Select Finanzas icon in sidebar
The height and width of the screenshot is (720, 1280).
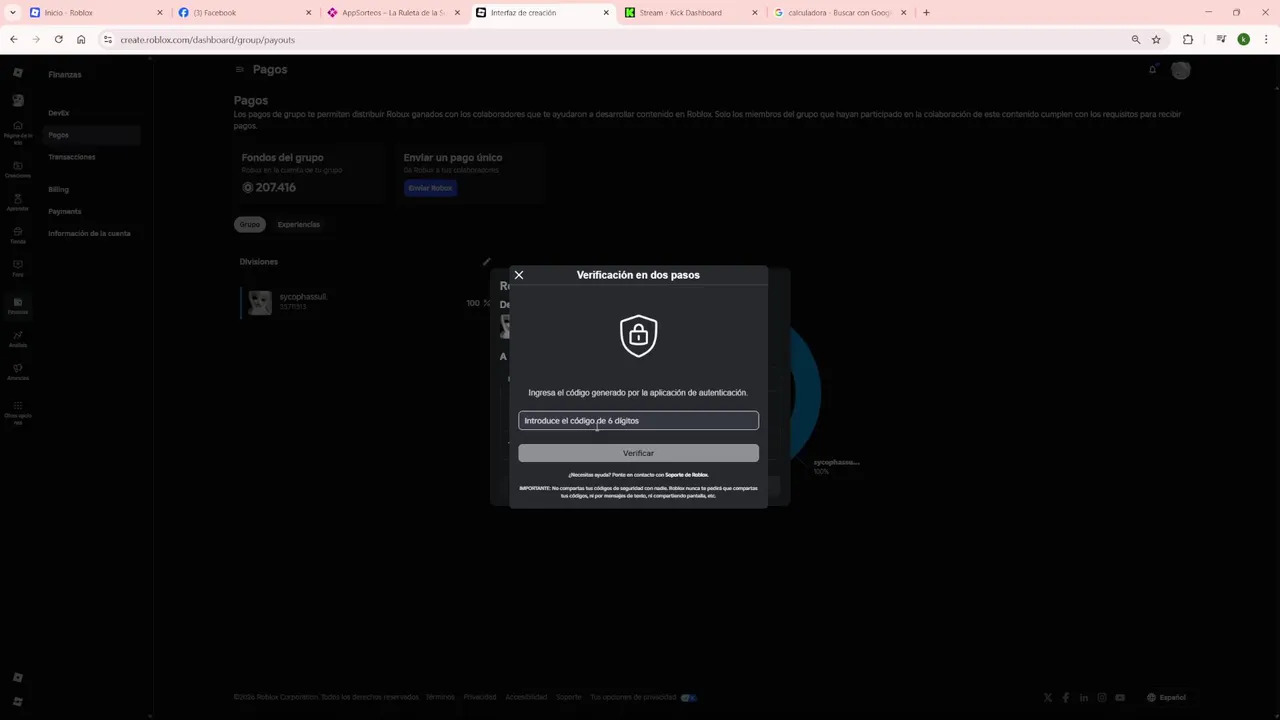click(x=17, y=306)
